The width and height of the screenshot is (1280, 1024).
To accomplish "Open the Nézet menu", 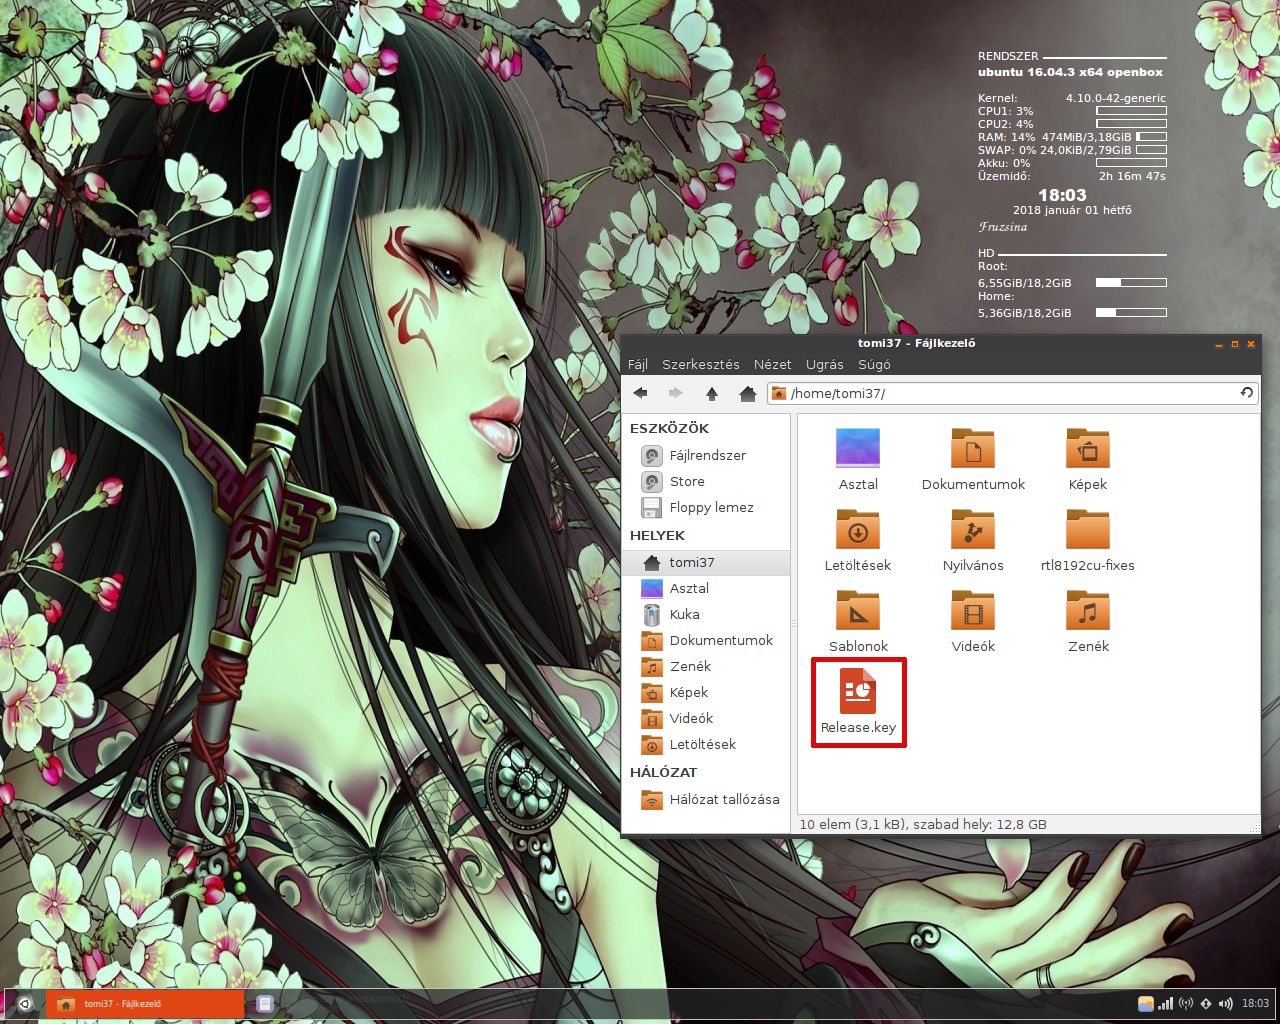I will coord(773,365).
